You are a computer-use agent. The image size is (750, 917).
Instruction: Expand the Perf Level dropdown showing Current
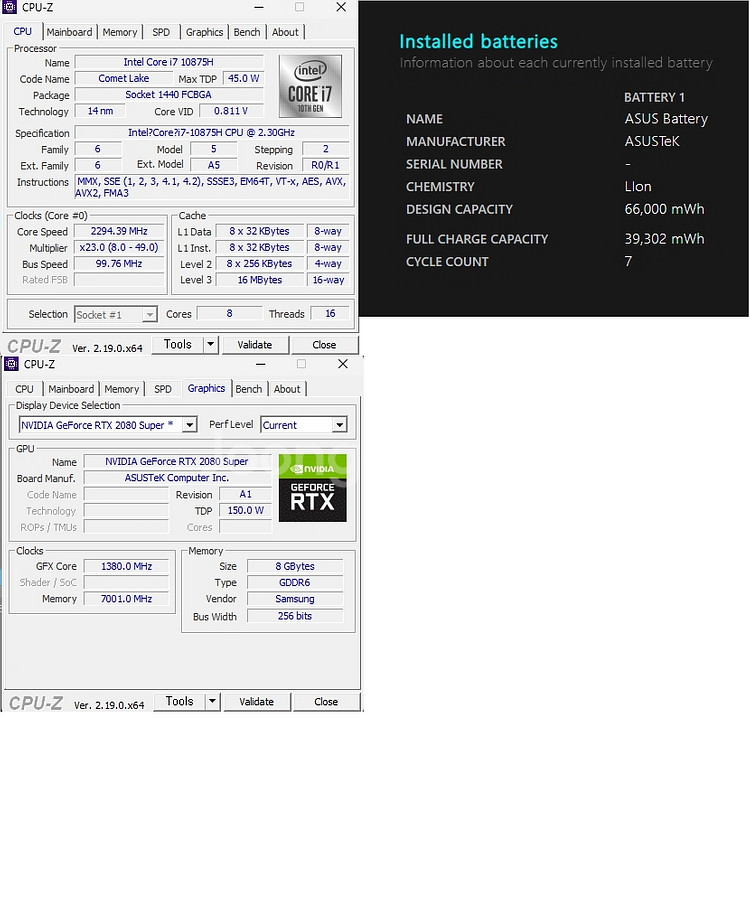tap(339, 425)
